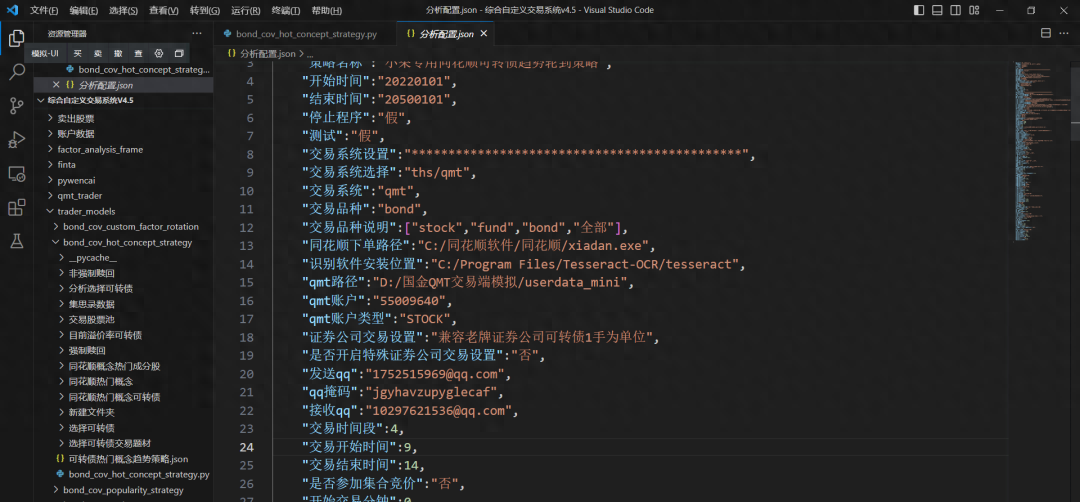1080x502 pixels.
Task: Click the VS Code logo icon
Action: 12,10
